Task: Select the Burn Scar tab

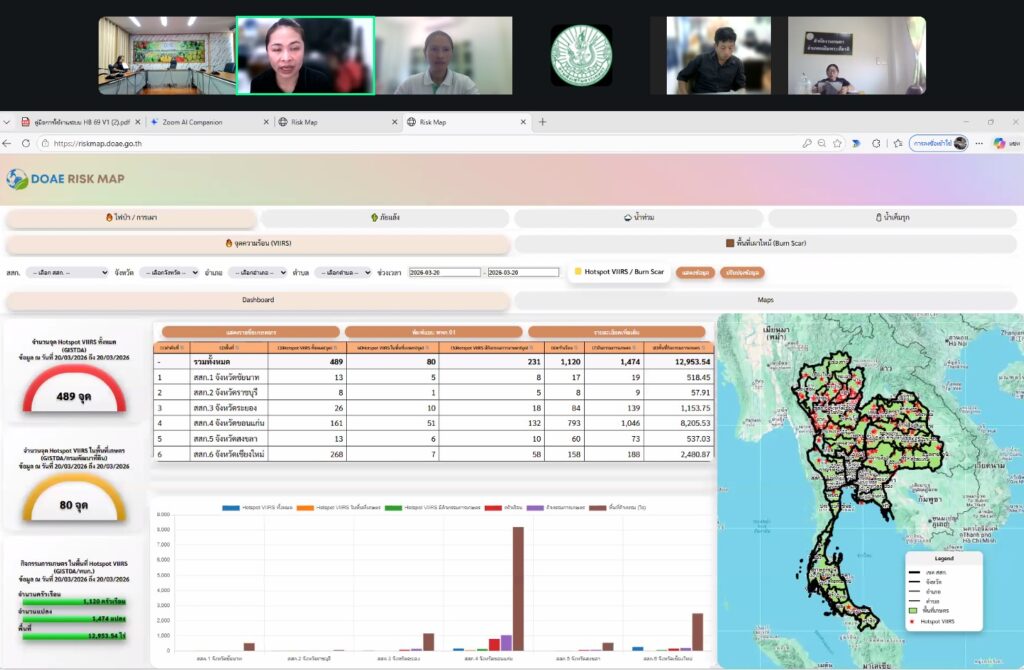Action: tap(766, 243)
